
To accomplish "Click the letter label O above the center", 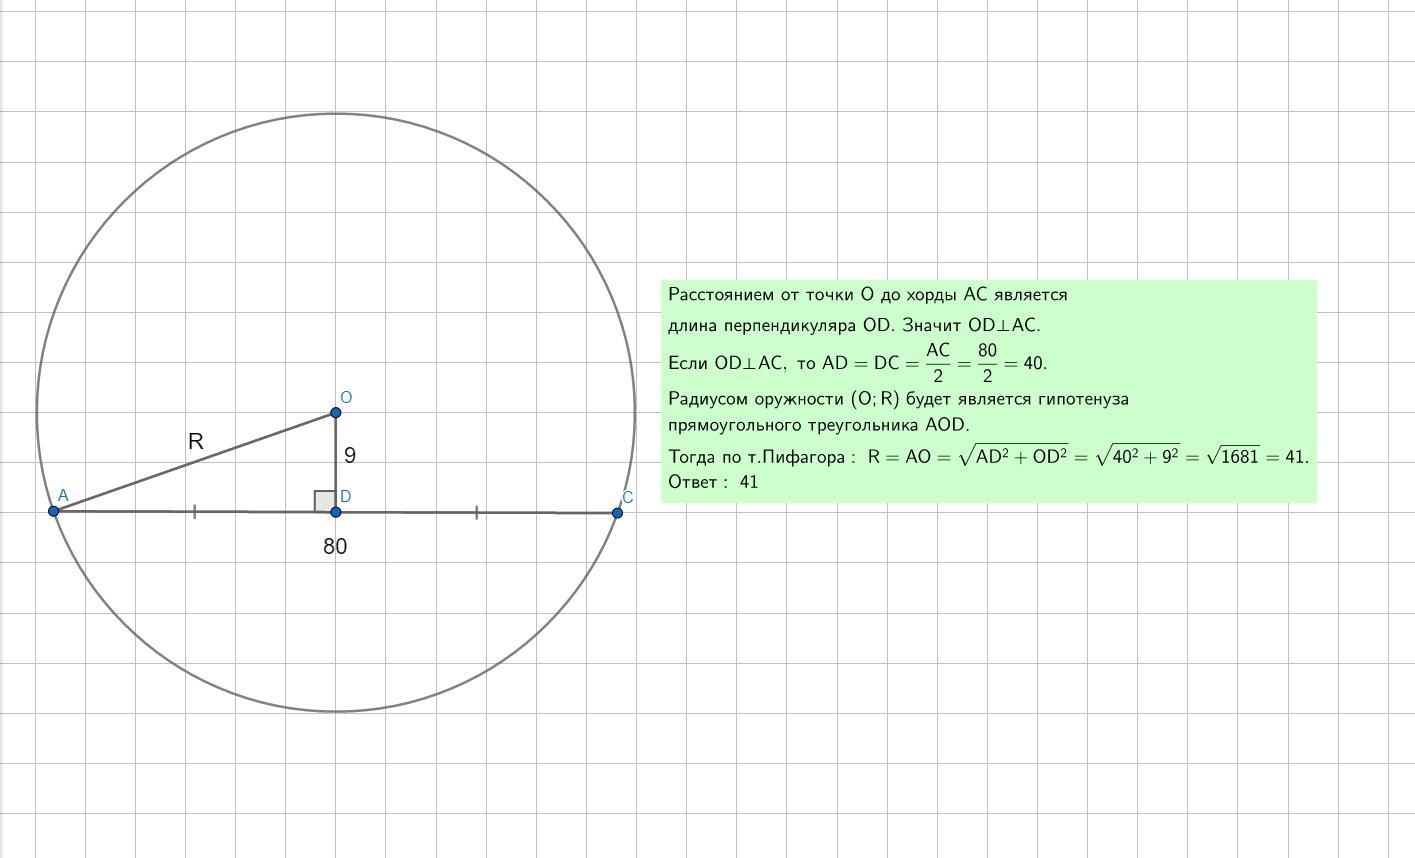I will click(346, 397).
